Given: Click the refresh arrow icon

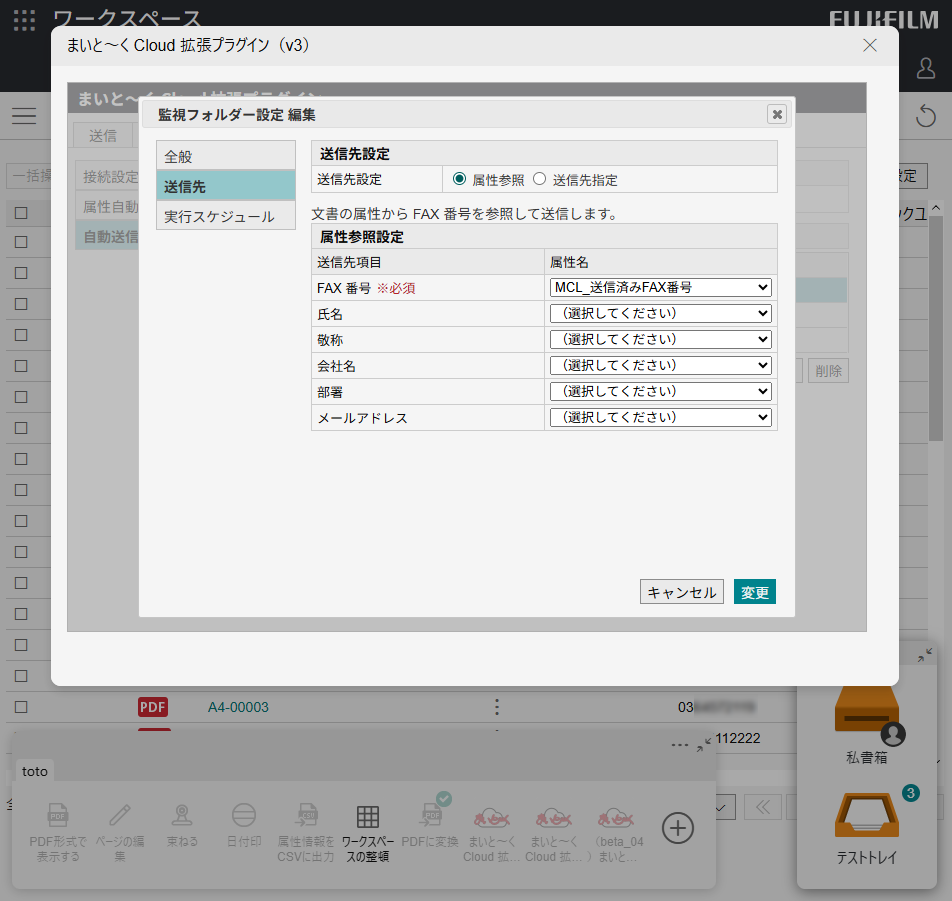Looking at the screenshot, I should [926, 116].
